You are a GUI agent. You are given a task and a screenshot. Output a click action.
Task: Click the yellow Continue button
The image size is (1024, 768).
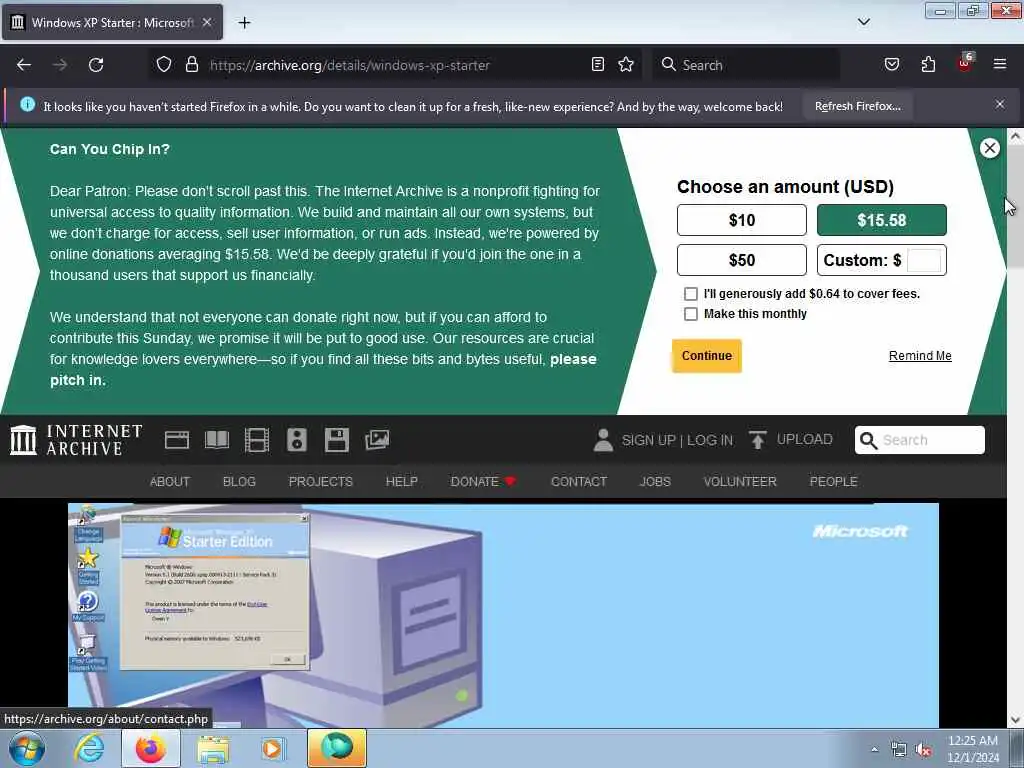[707, 356]
